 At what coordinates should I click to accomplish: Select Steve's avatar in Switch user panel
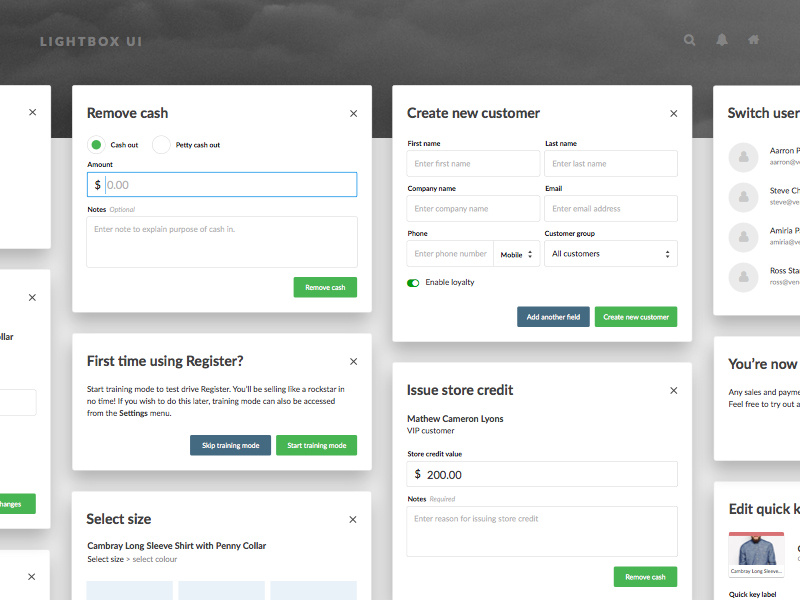(743, 197)
